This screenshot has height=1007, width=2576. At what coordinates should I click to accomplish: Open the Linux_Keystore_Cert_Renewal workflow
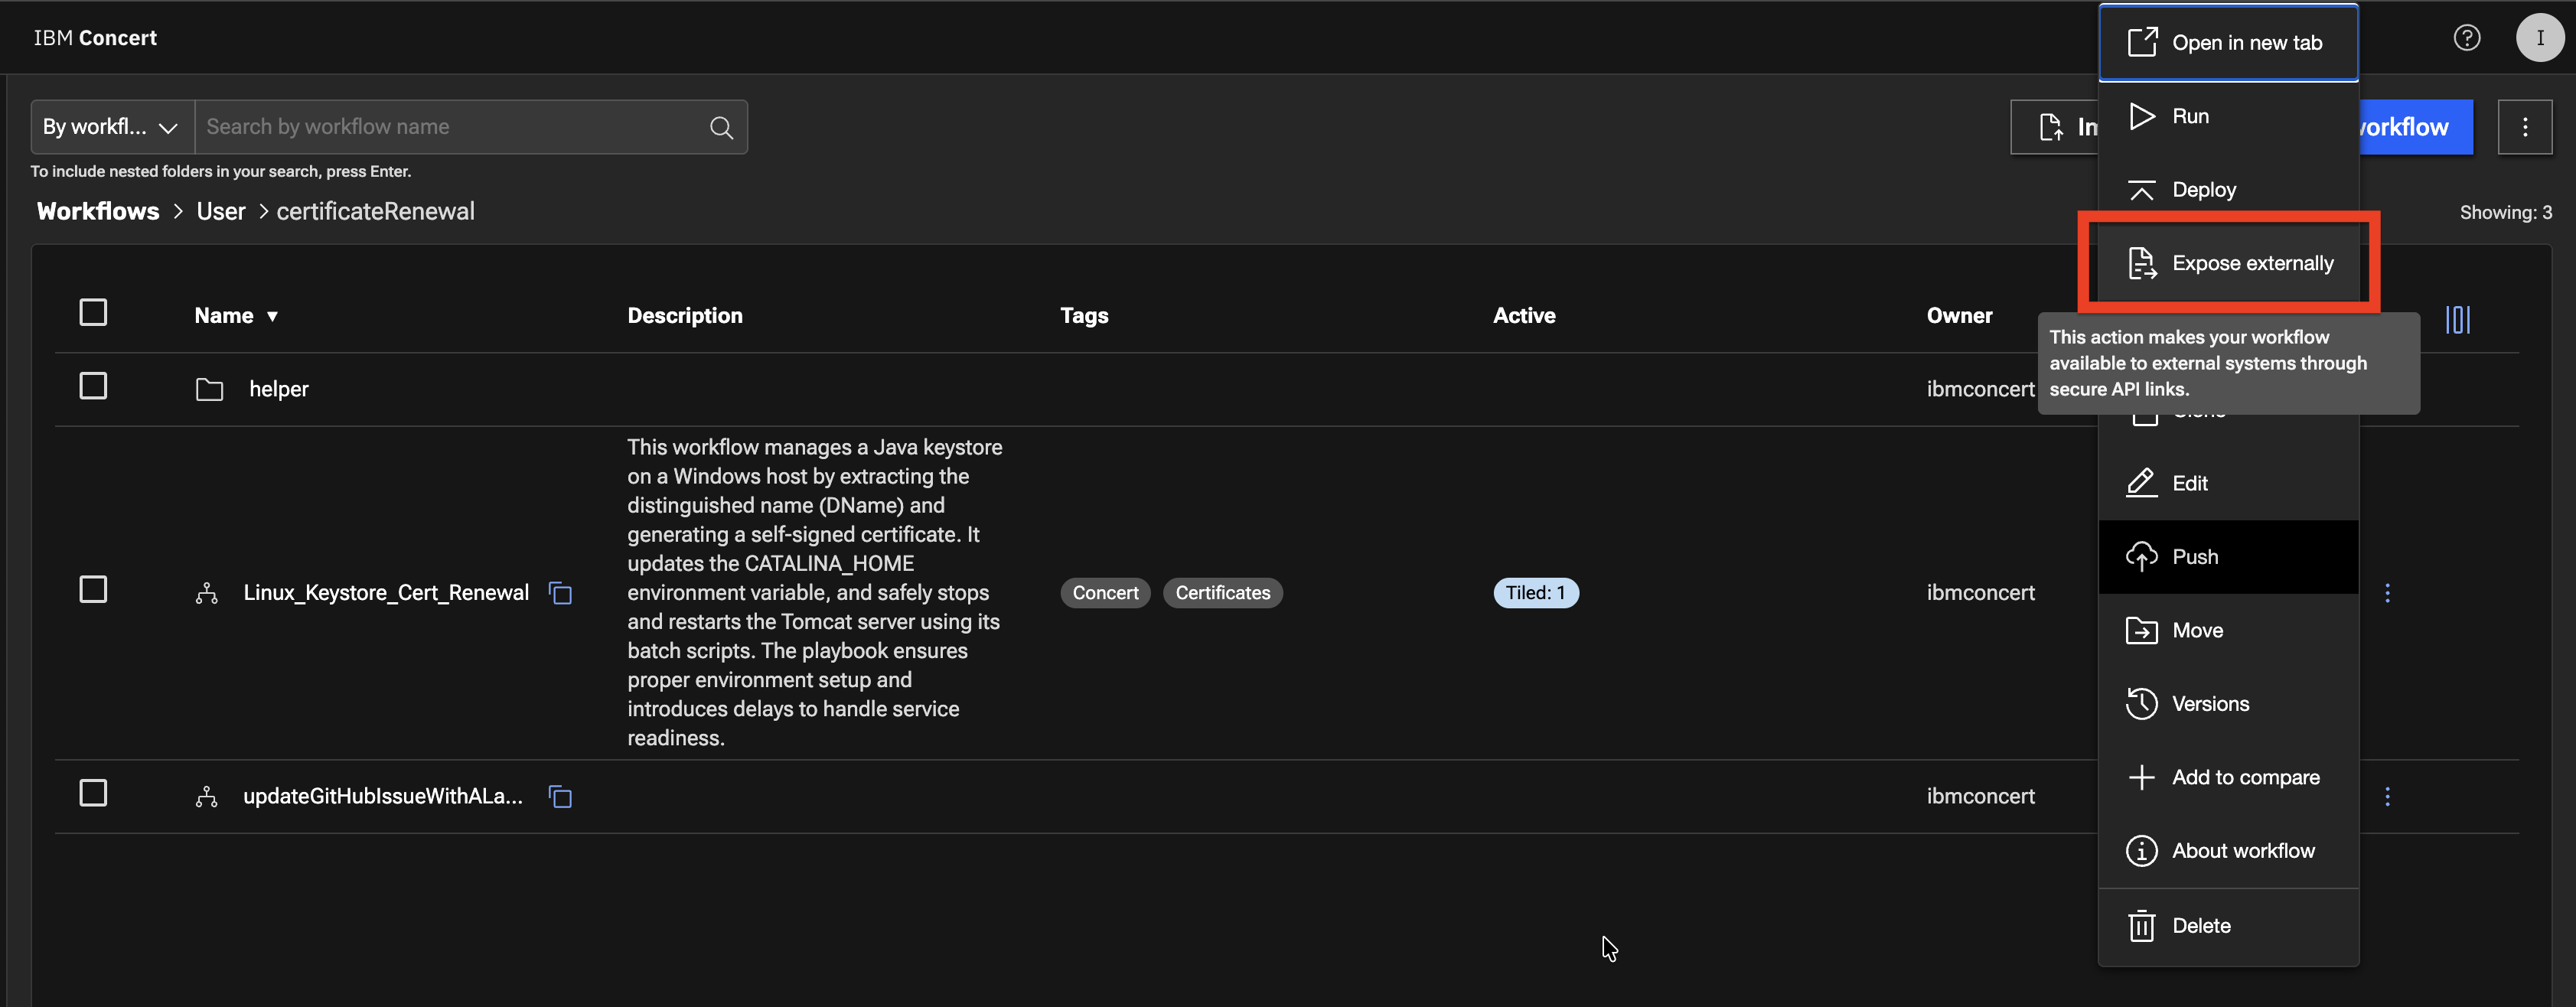point(386,593)
